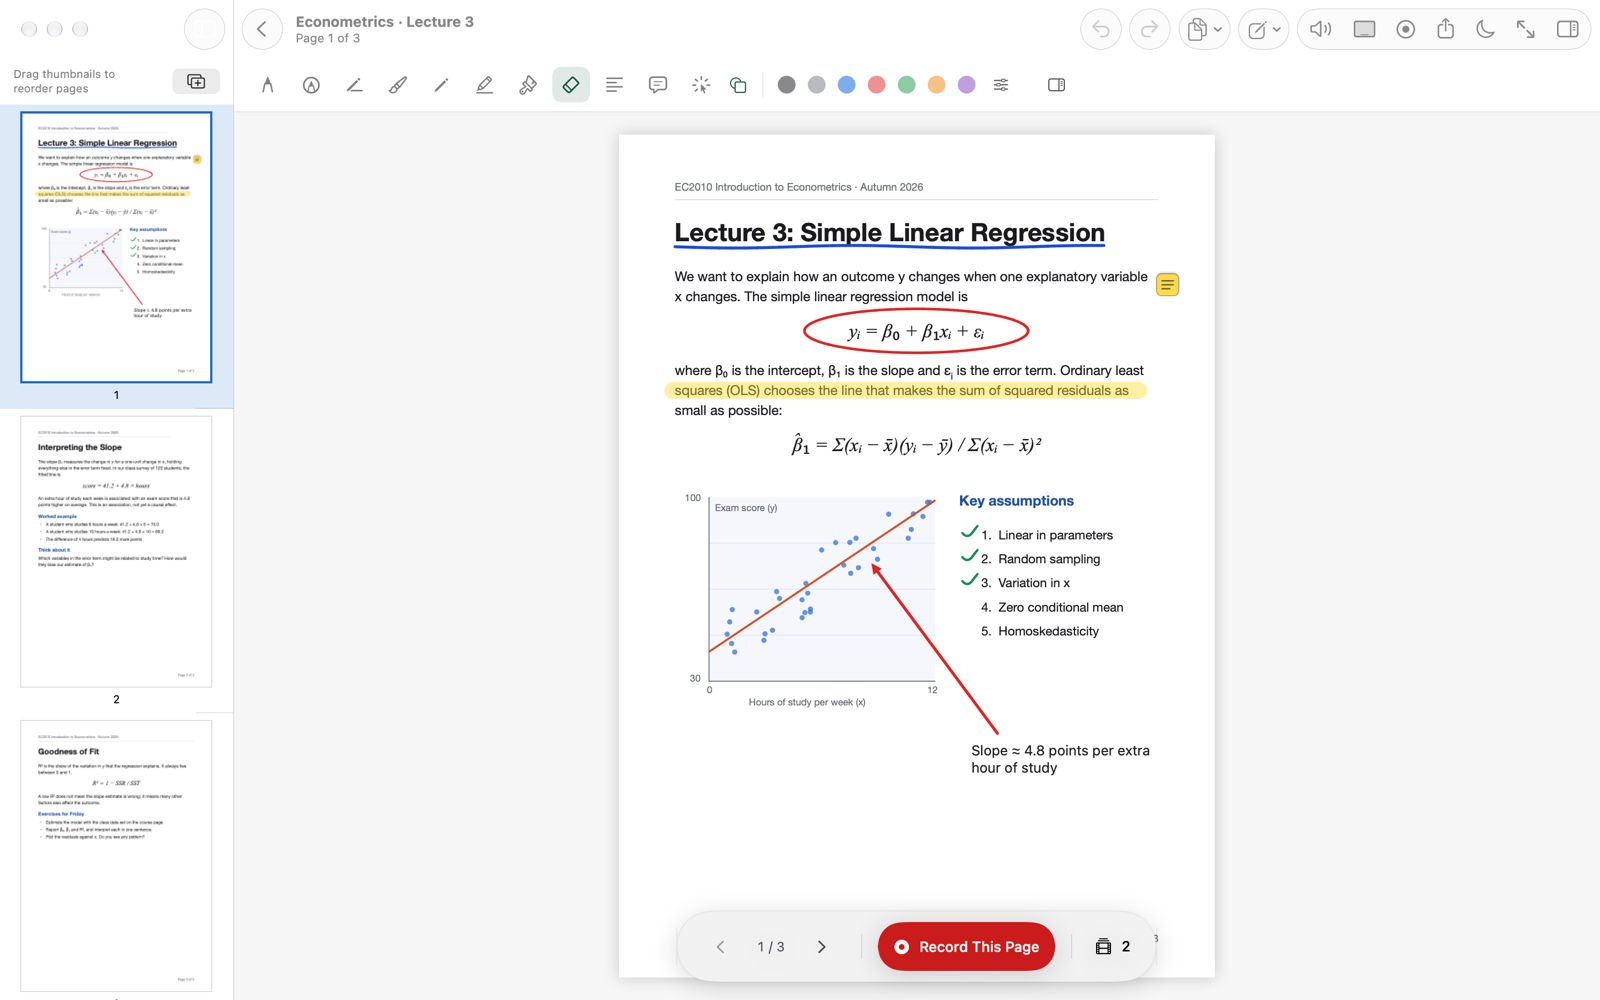Pick the light gray color swatch

tap(817, 85)
